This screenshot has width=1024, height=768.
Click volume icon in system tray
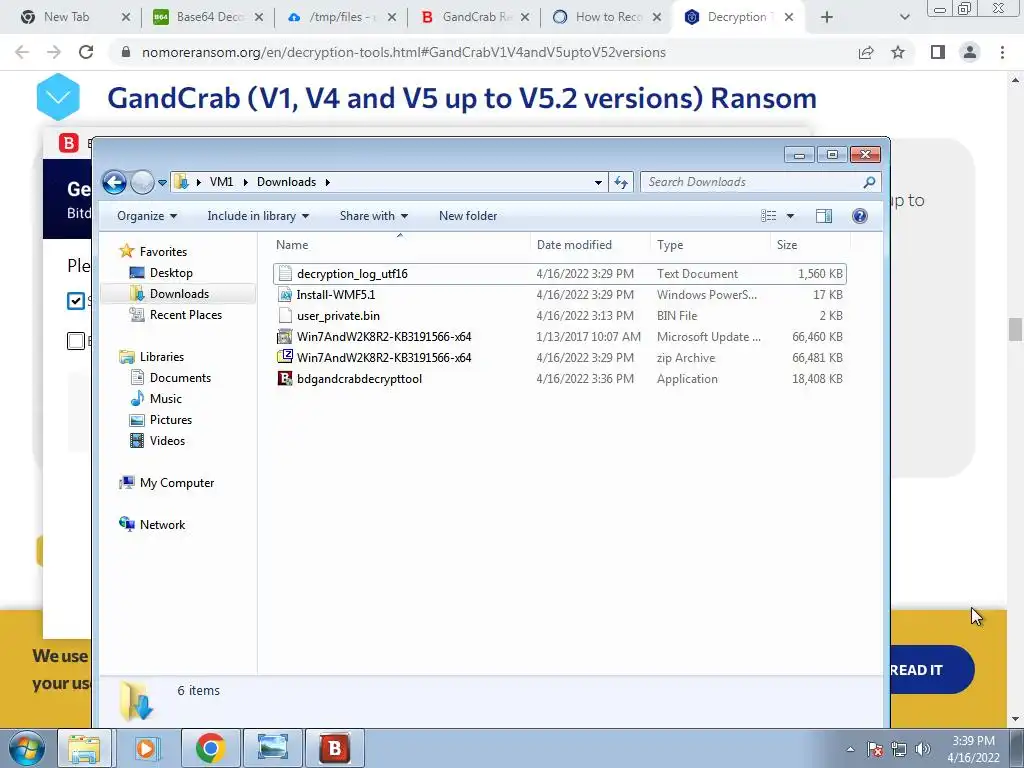pyautogui.click(x=923, y=749)
